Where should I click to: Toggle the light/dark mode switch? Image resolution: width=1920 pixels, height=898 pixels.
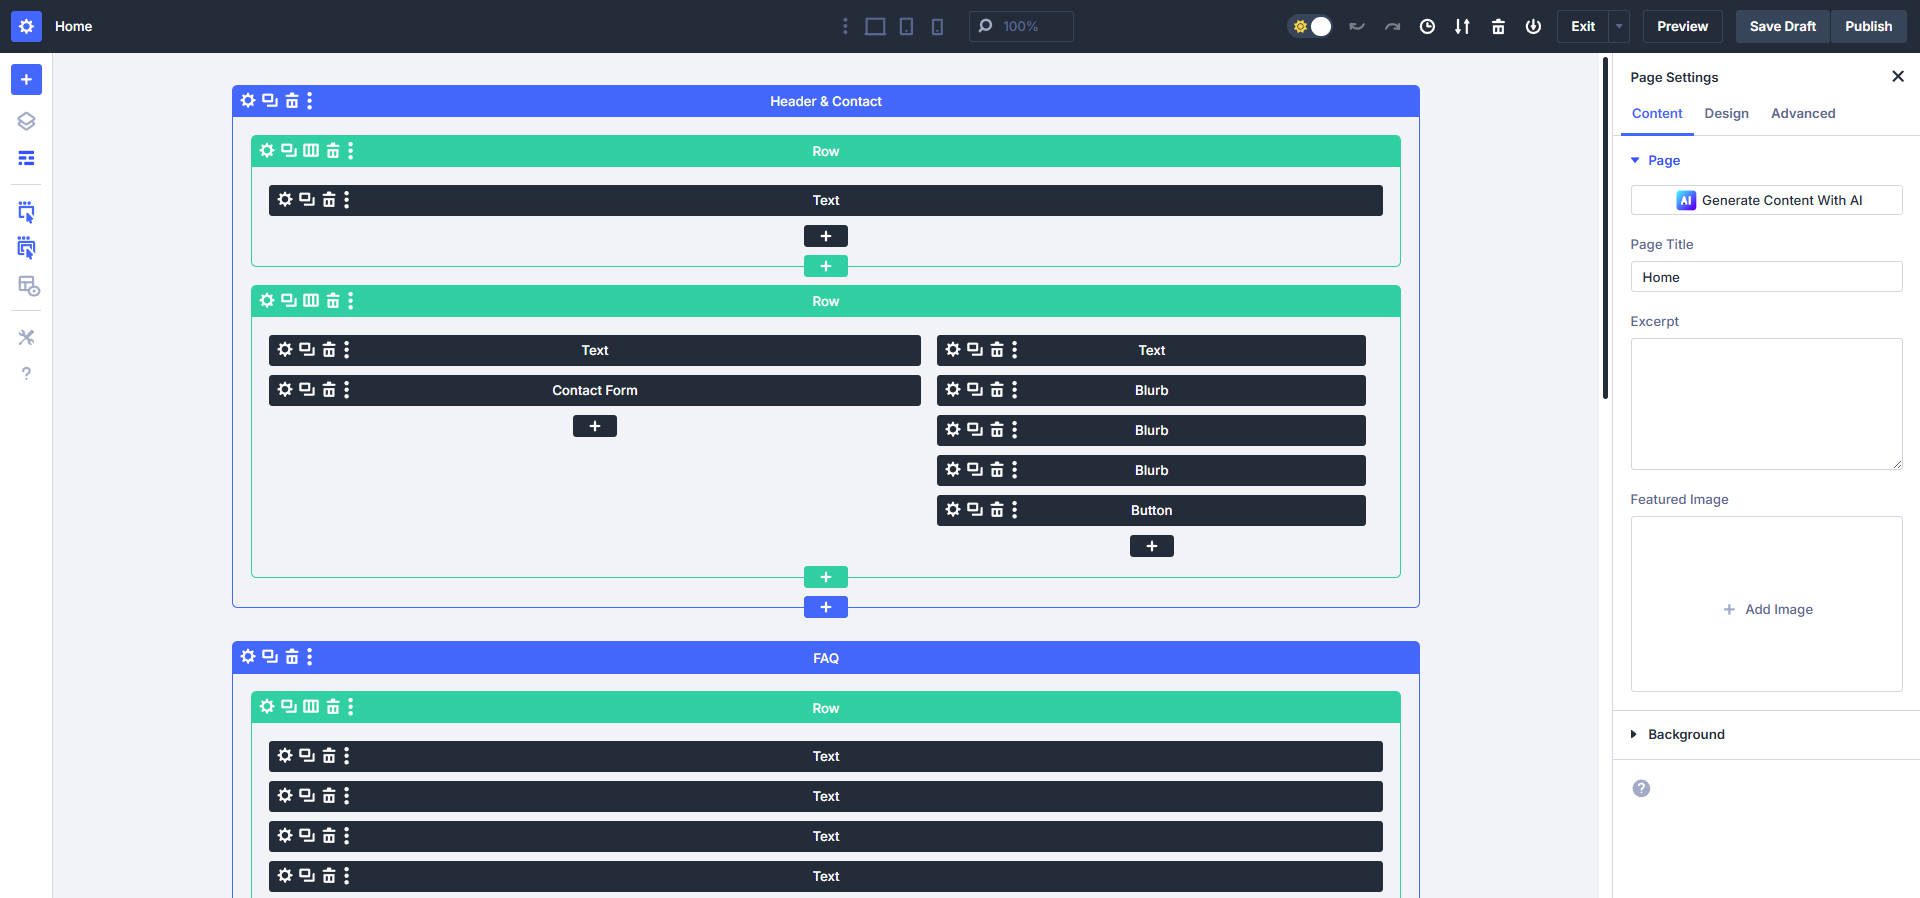pos(1310,26)
